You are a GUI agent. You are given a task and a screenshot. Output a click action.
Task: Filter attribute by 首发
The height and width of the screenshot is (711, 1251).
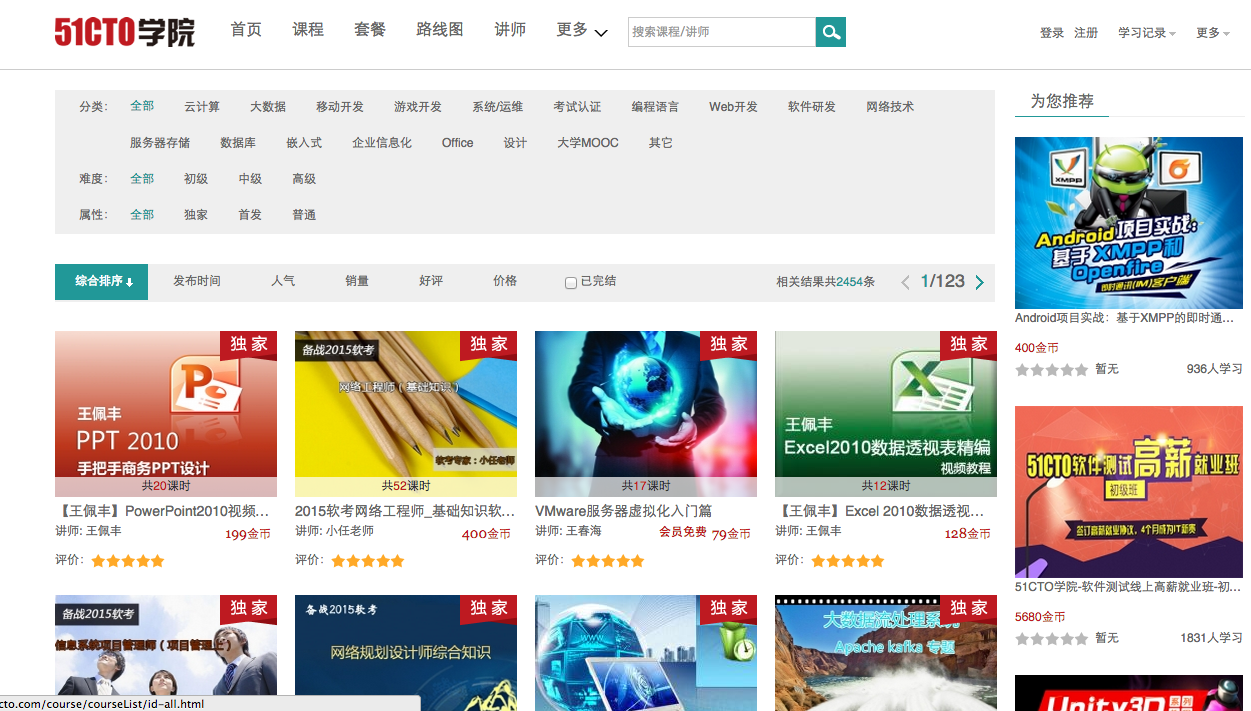pos(250,215)
